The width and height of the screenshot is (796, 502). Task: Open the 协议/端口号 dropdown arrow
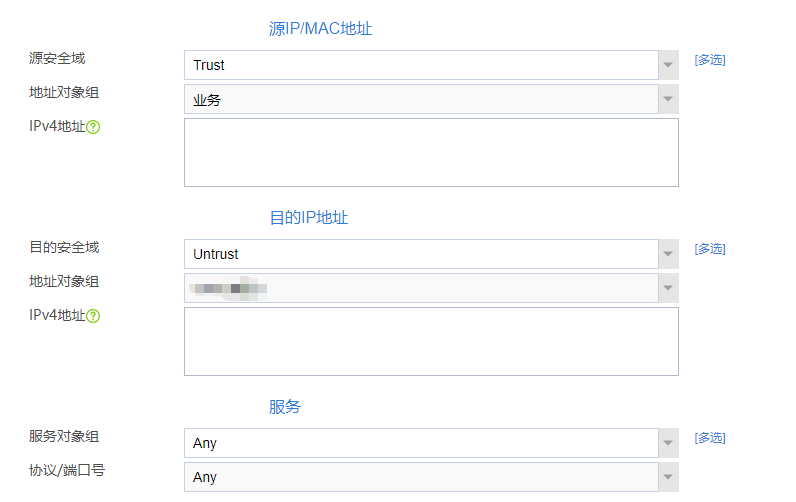point(668,477)
